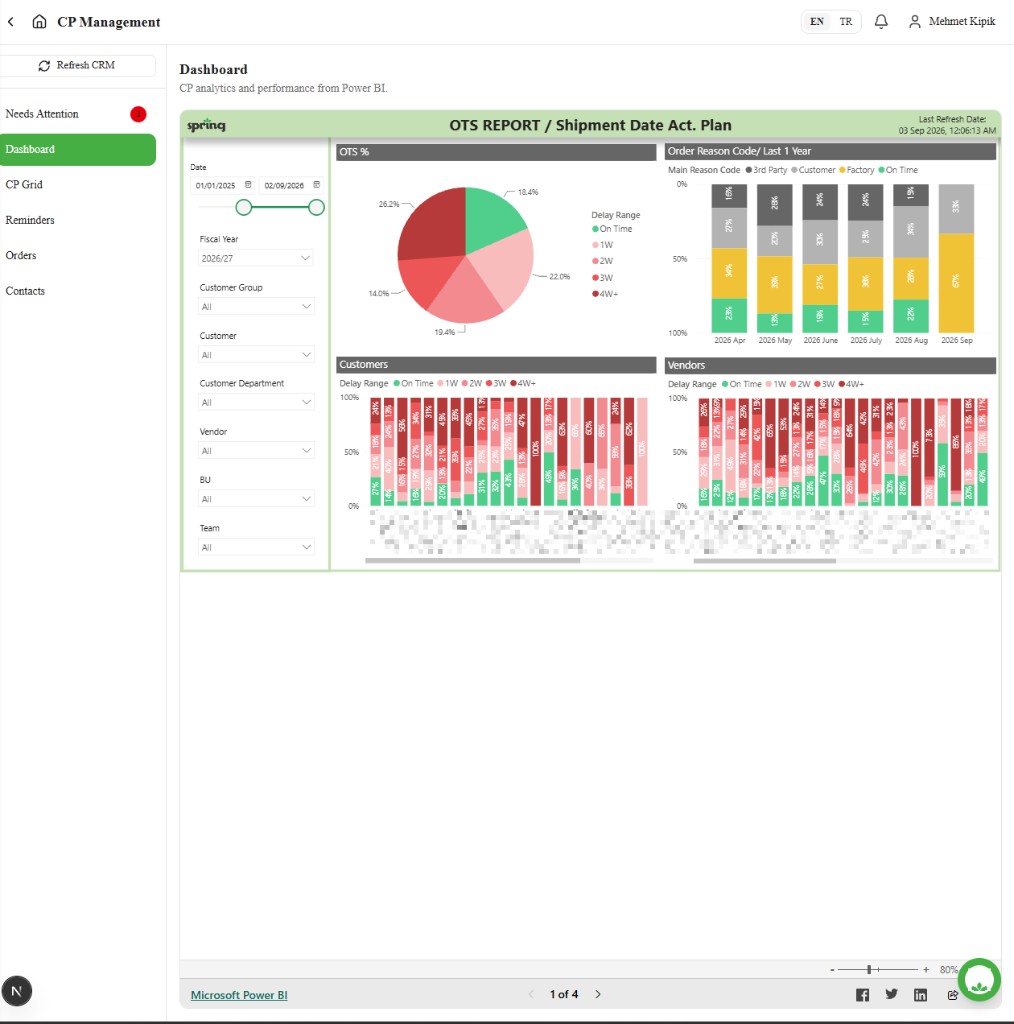This screenshot has height=1024, width=1014.
Task: Go to the previous report page arrow
Action: (x=531, y=994)
